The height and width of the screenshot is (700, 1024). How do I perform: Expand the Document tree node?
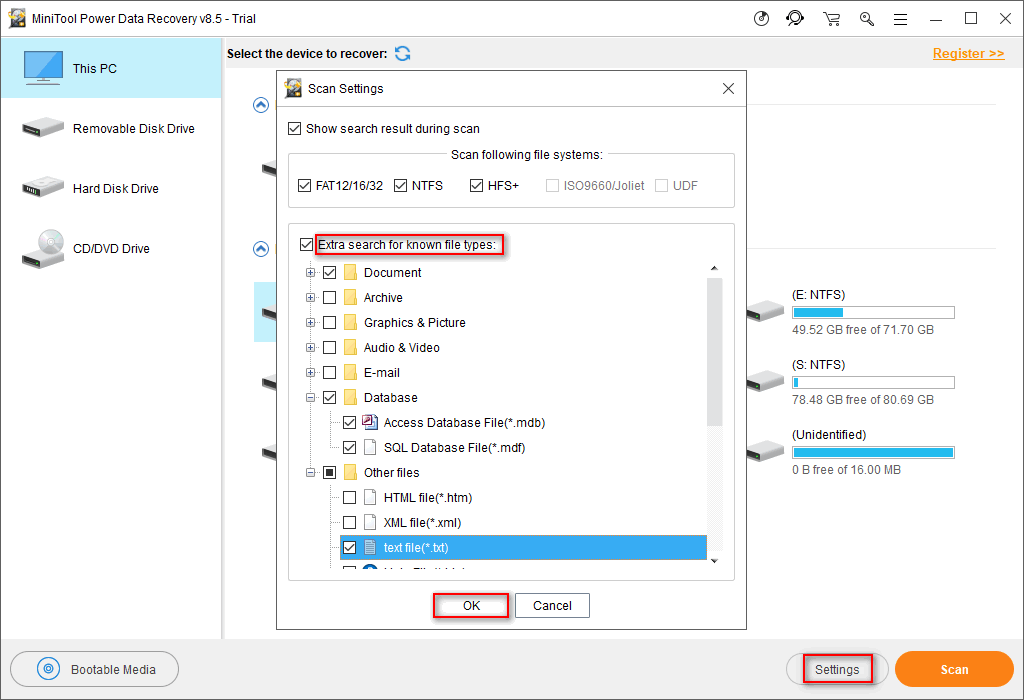tap(310, 272)
